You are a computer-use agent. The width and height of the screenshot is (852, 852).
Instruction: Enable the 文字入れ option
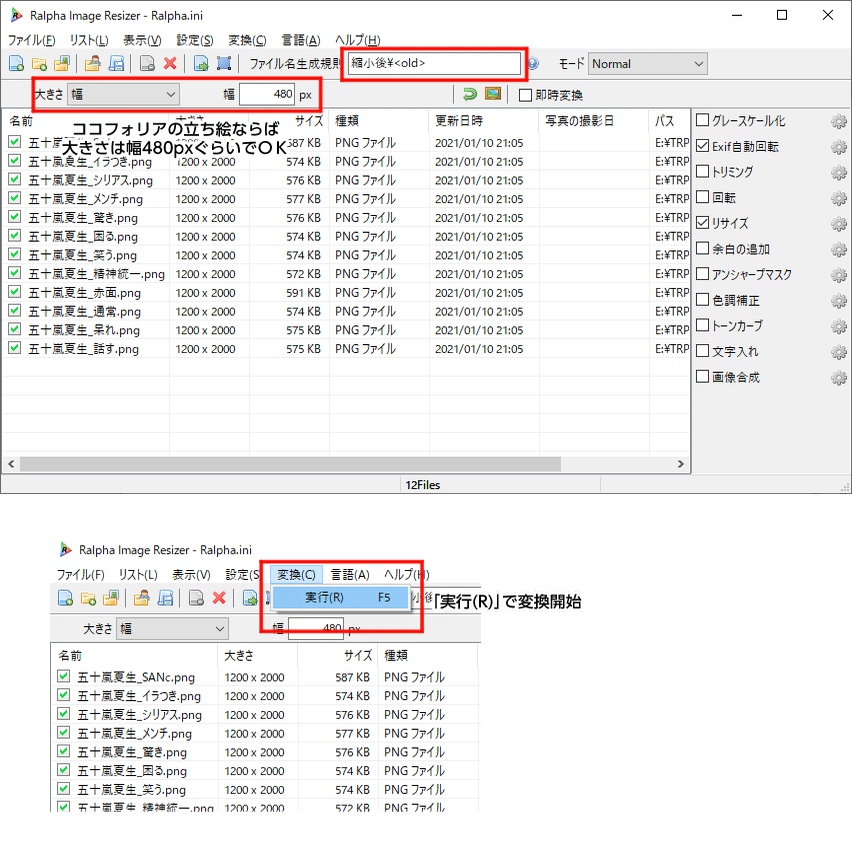[702, 352]
